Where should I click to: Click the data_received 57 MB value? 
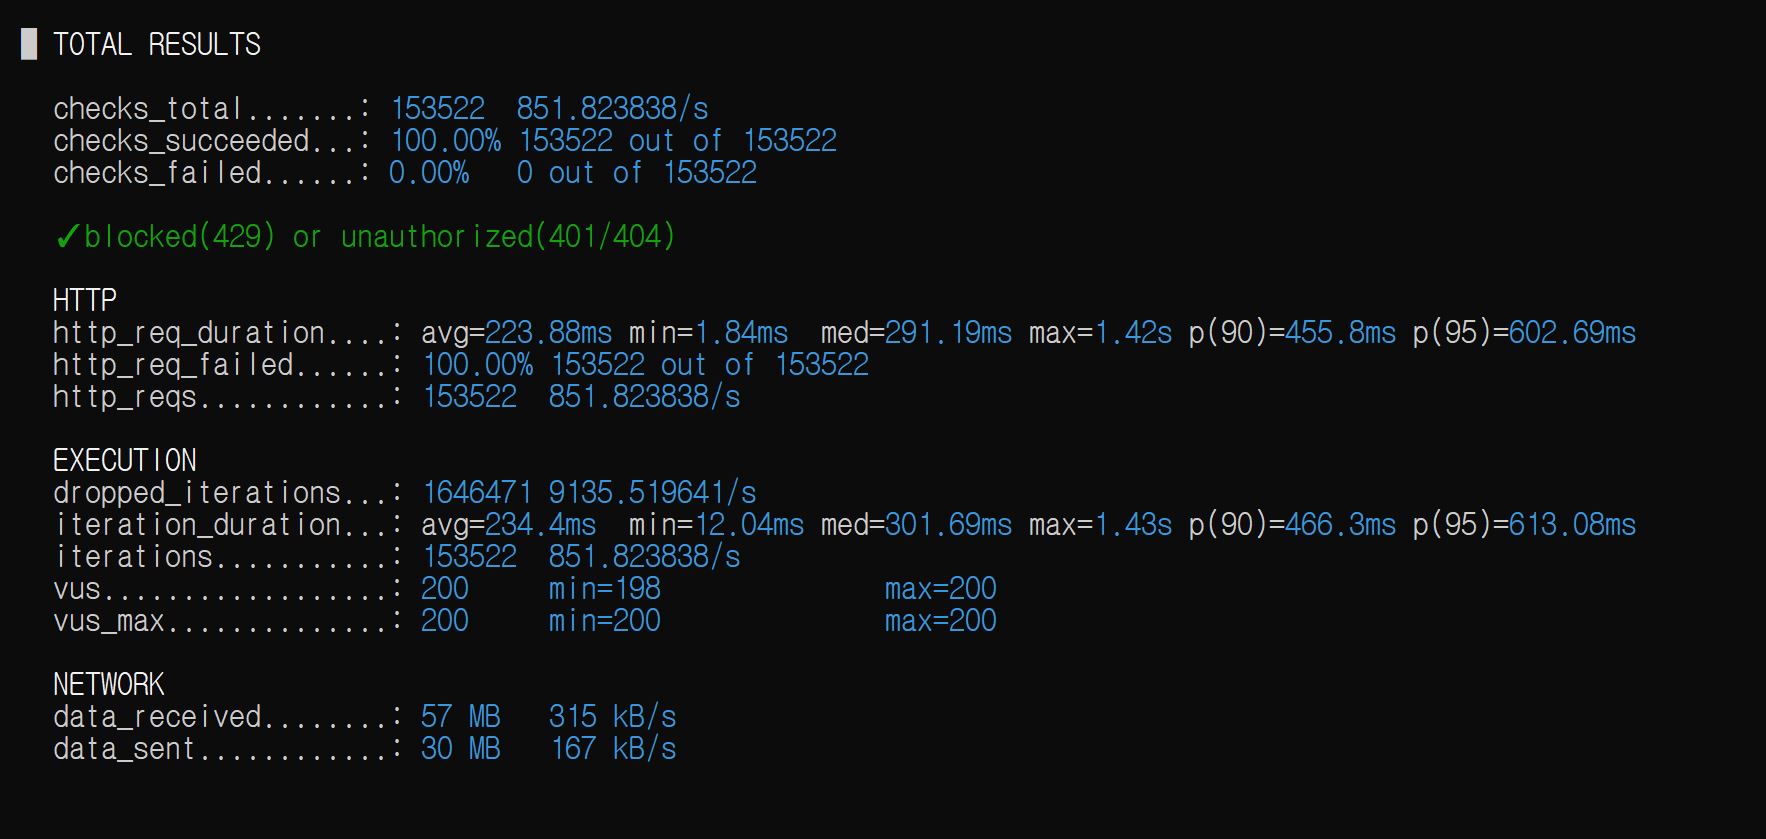coord(461,716)
